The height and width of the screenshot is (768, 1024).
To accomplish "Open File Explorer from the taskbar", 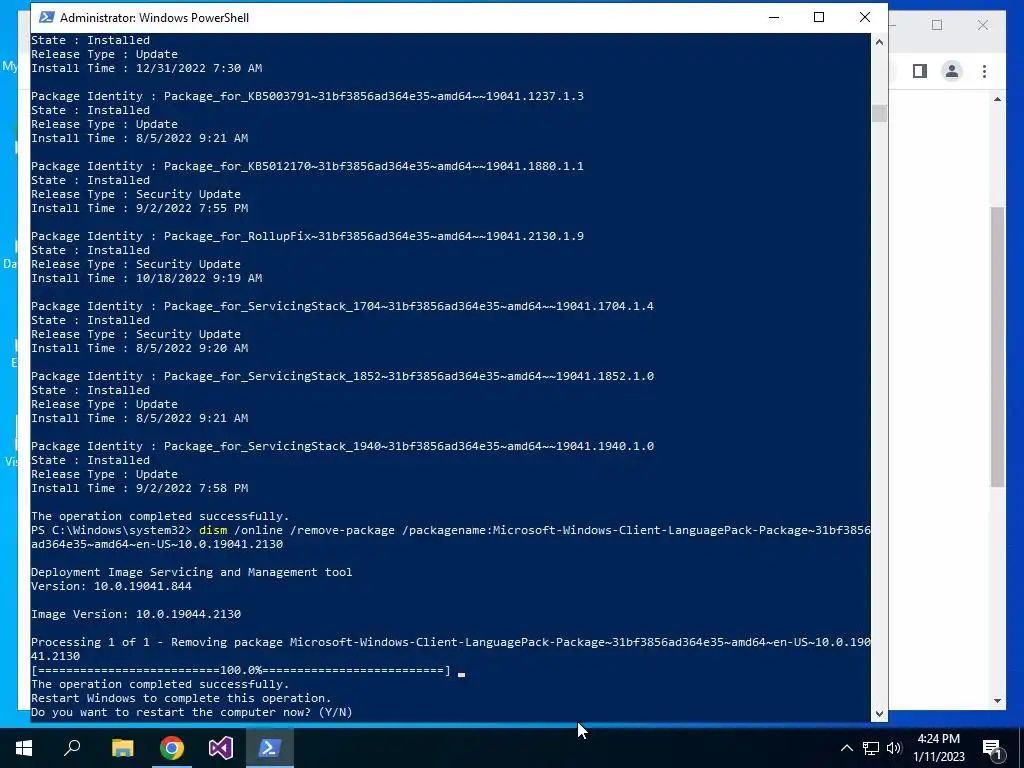I will tap(122, 748).
